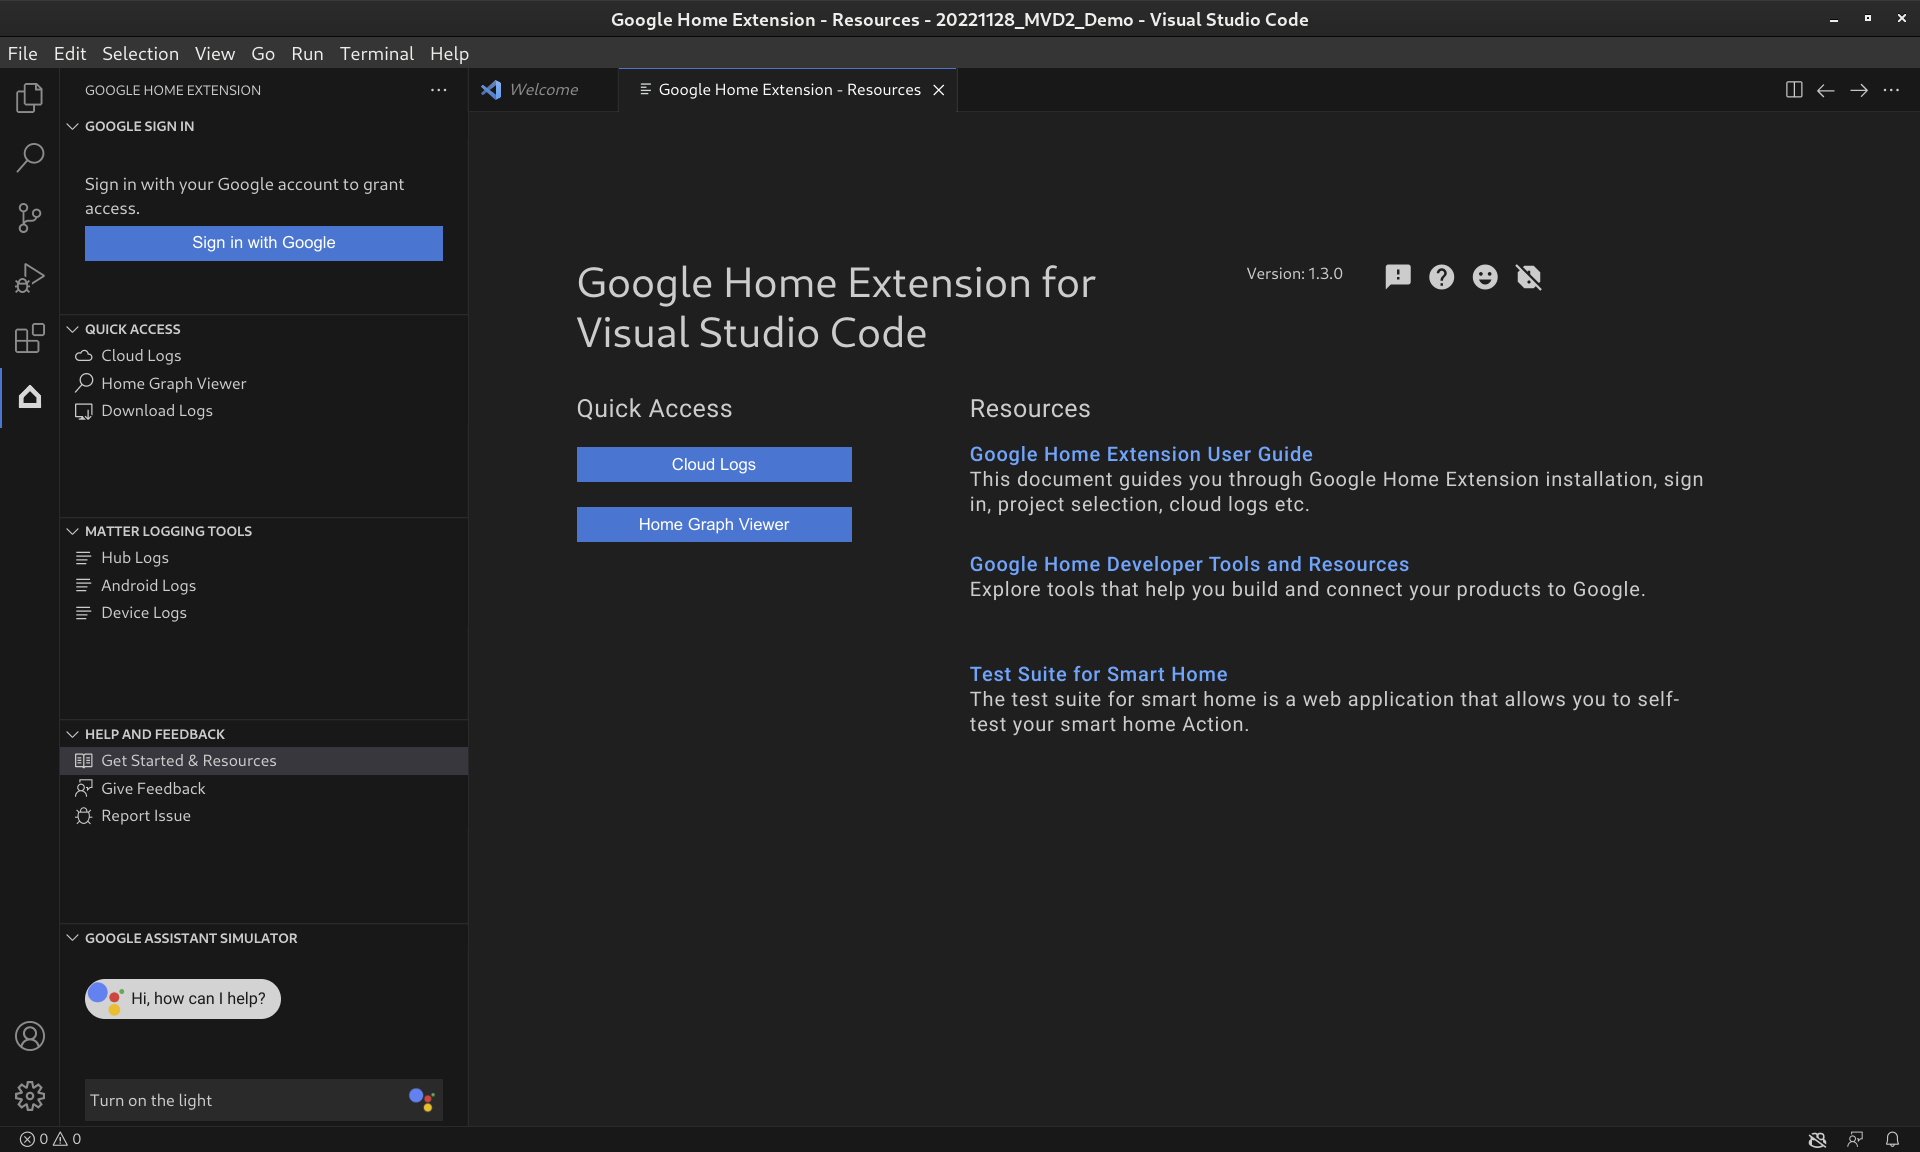Click the What's New notification icon
Screen dimensions: 1920x1152
pyautogui.click(x=1399, y=274)
